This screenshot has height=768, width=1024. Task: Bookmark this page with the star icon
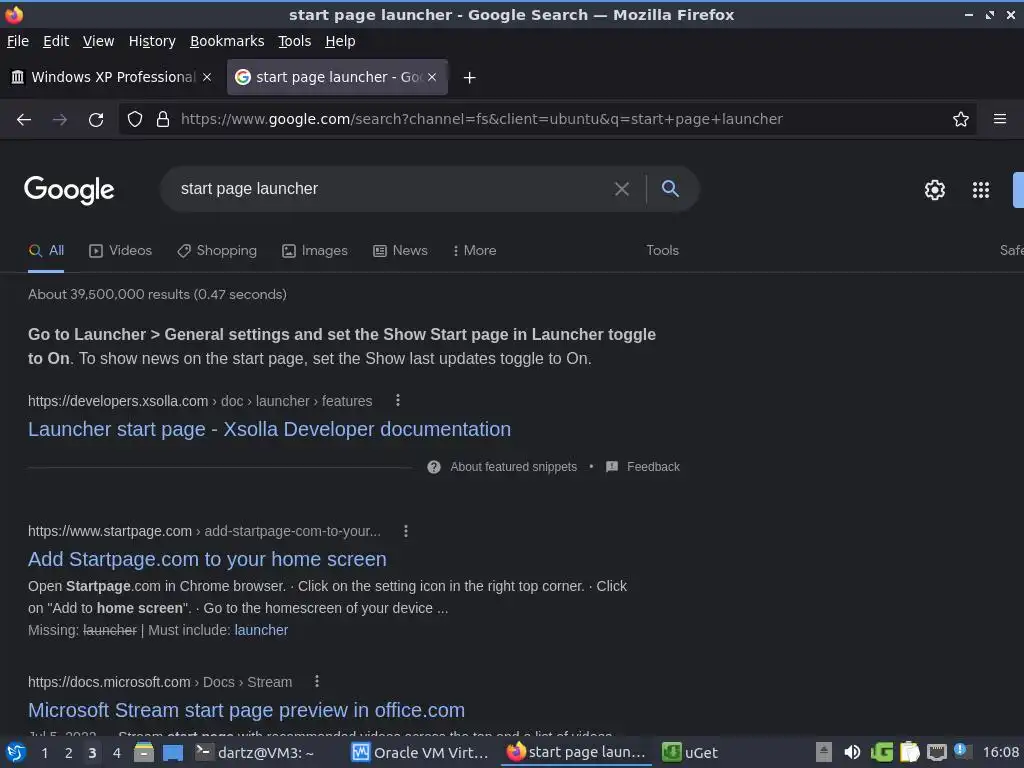(961, 119)
